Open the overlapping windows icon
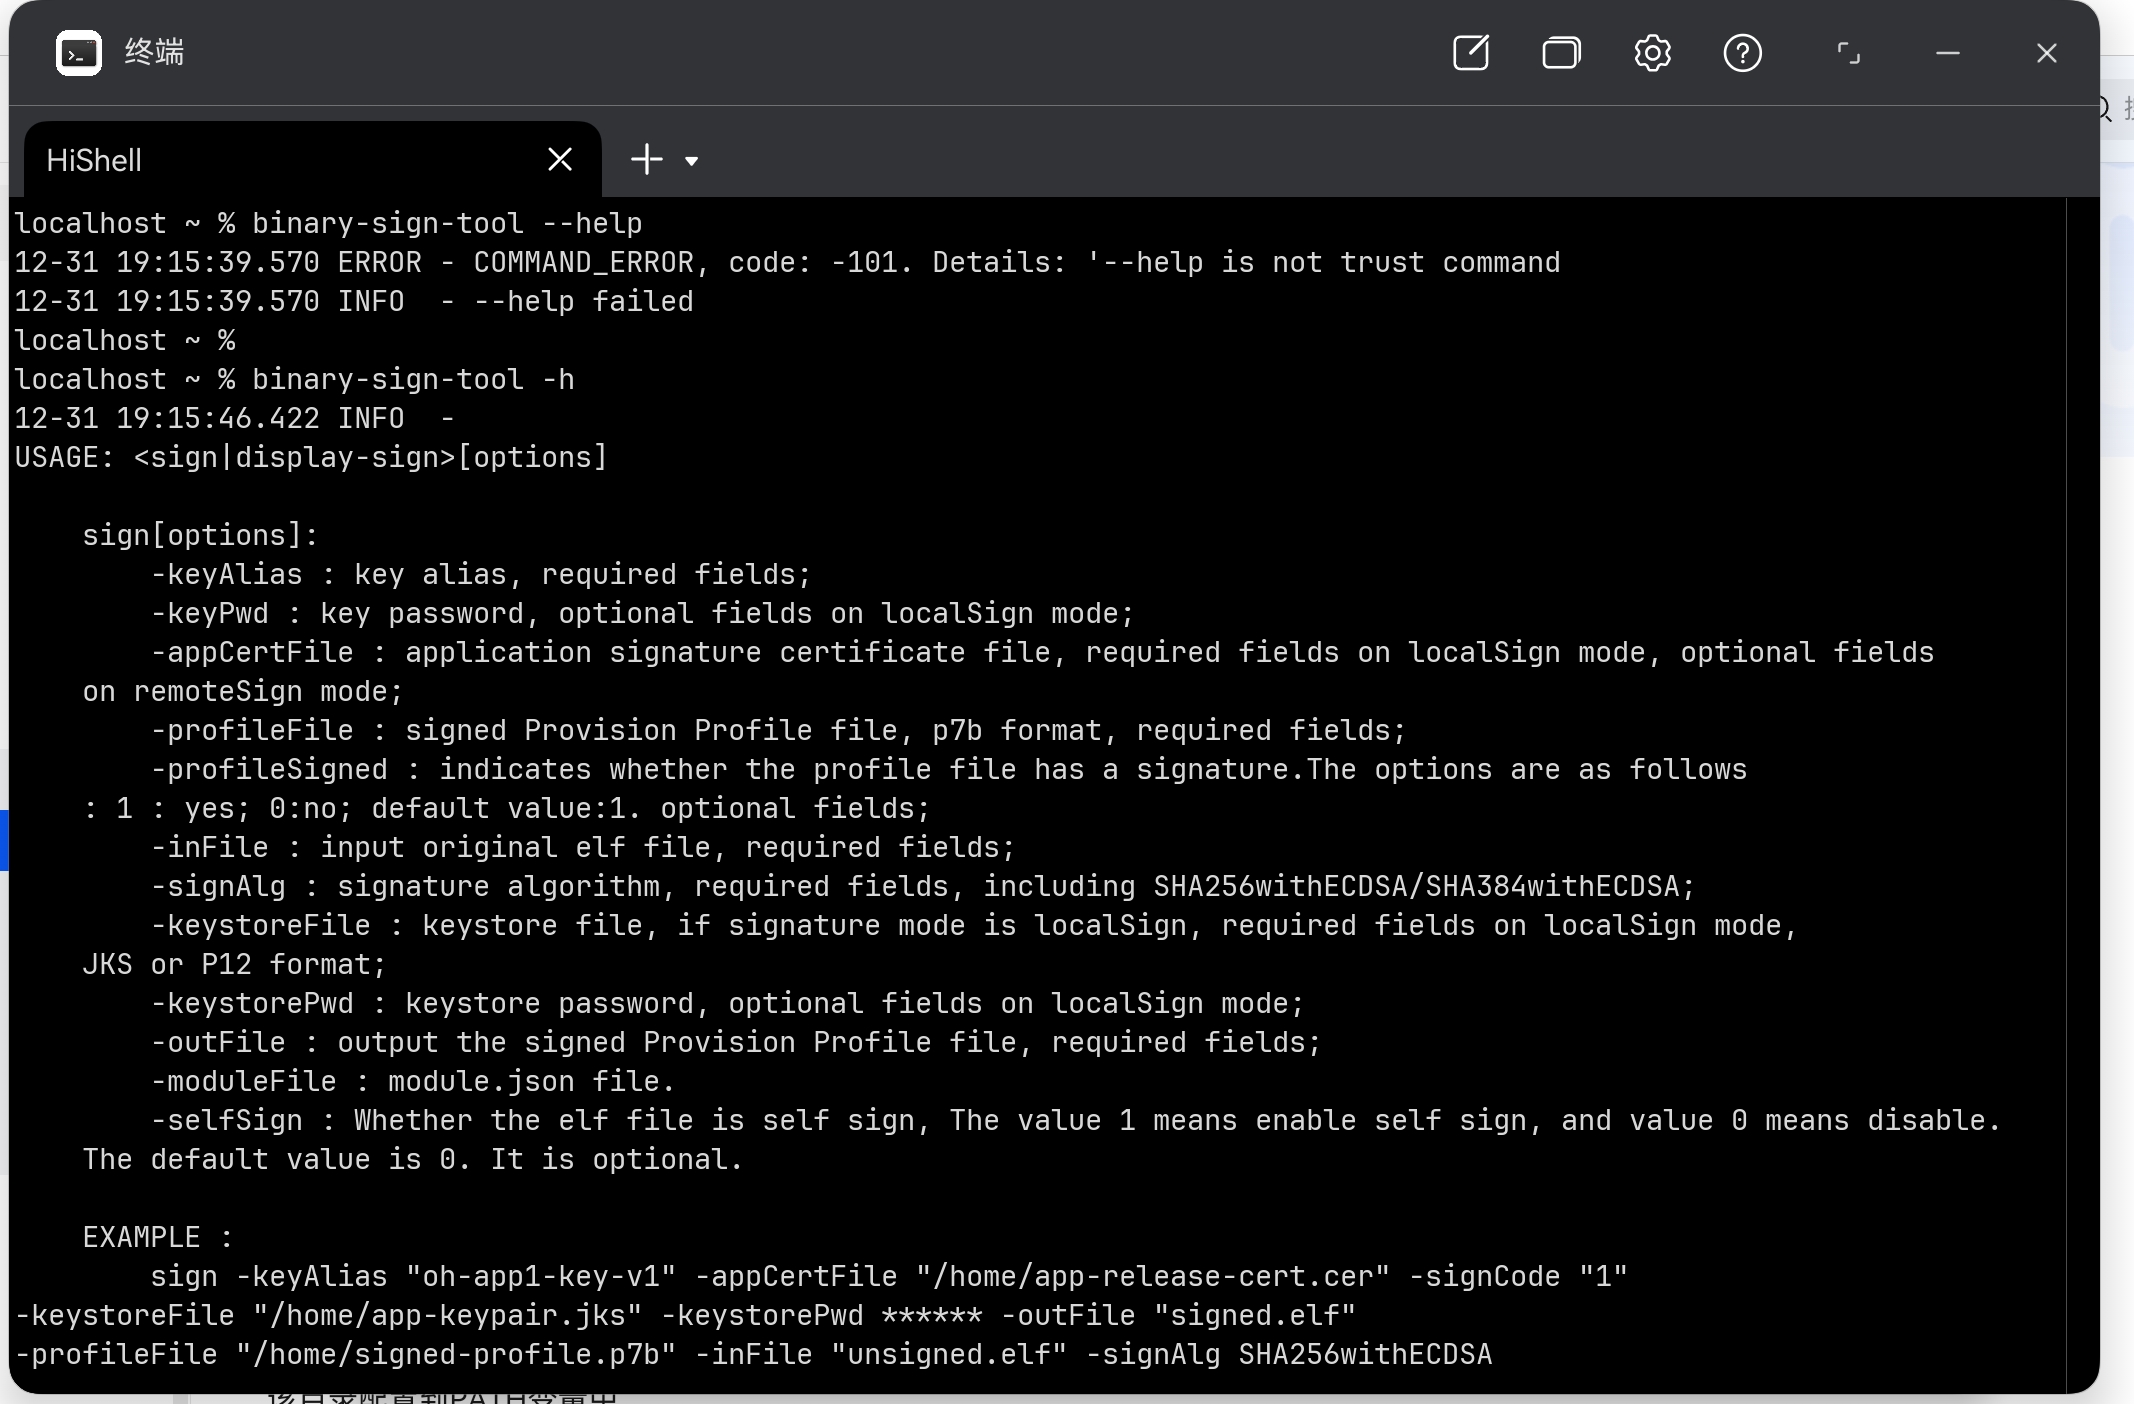This screenshot has width=2134, height=1404. pyautogui.click(x=1561, y=53)
